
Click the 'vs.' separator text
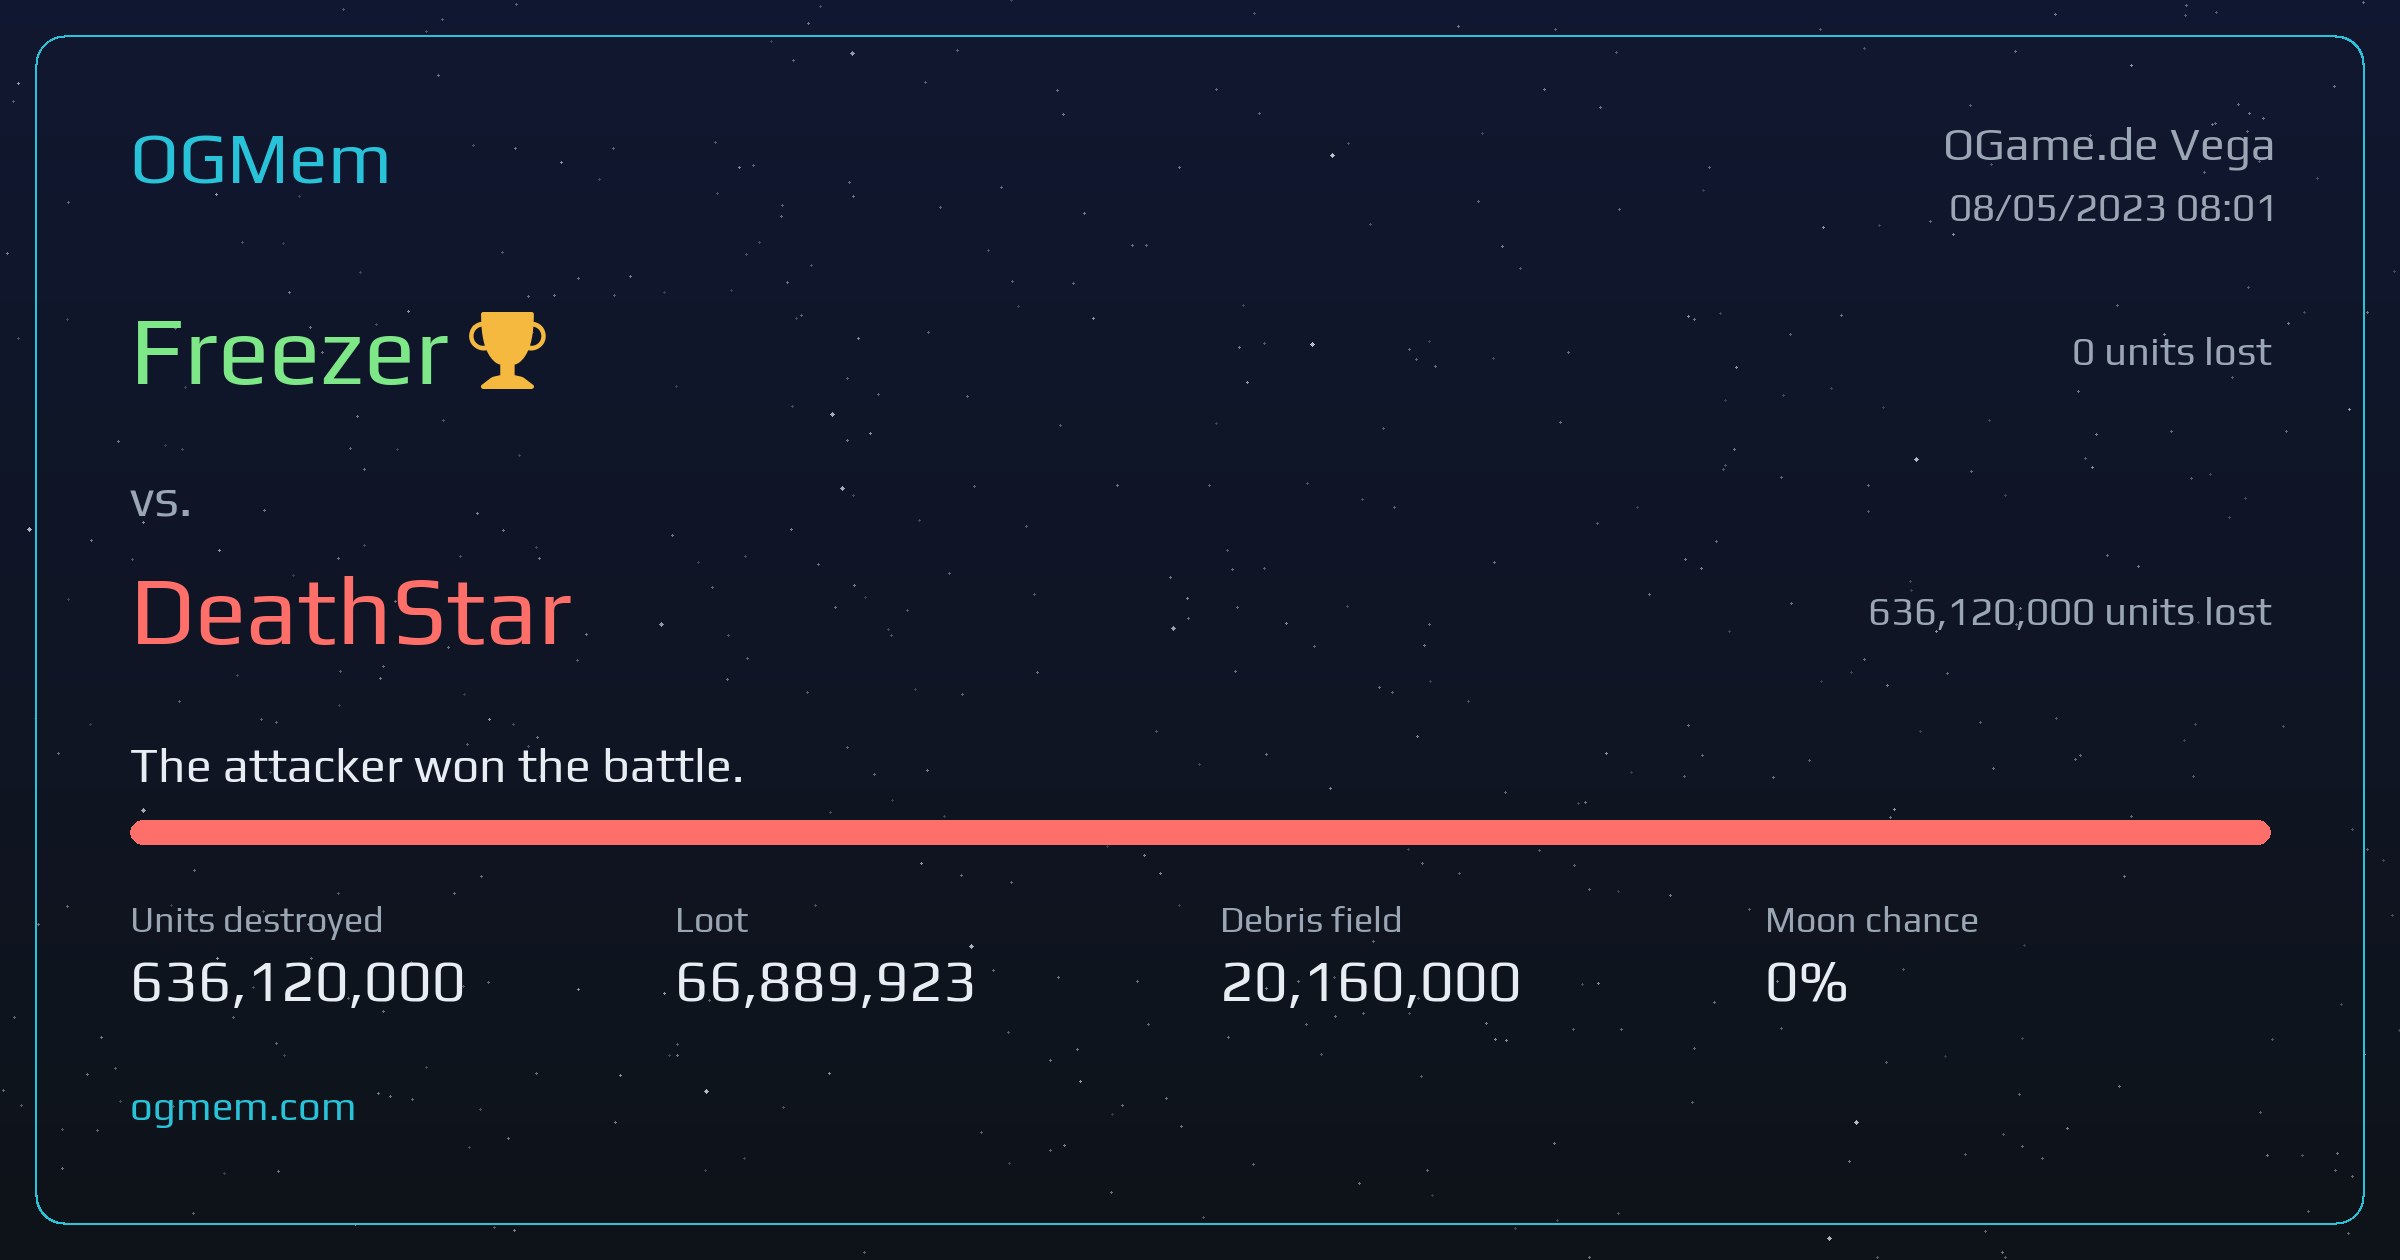[160, 501]
